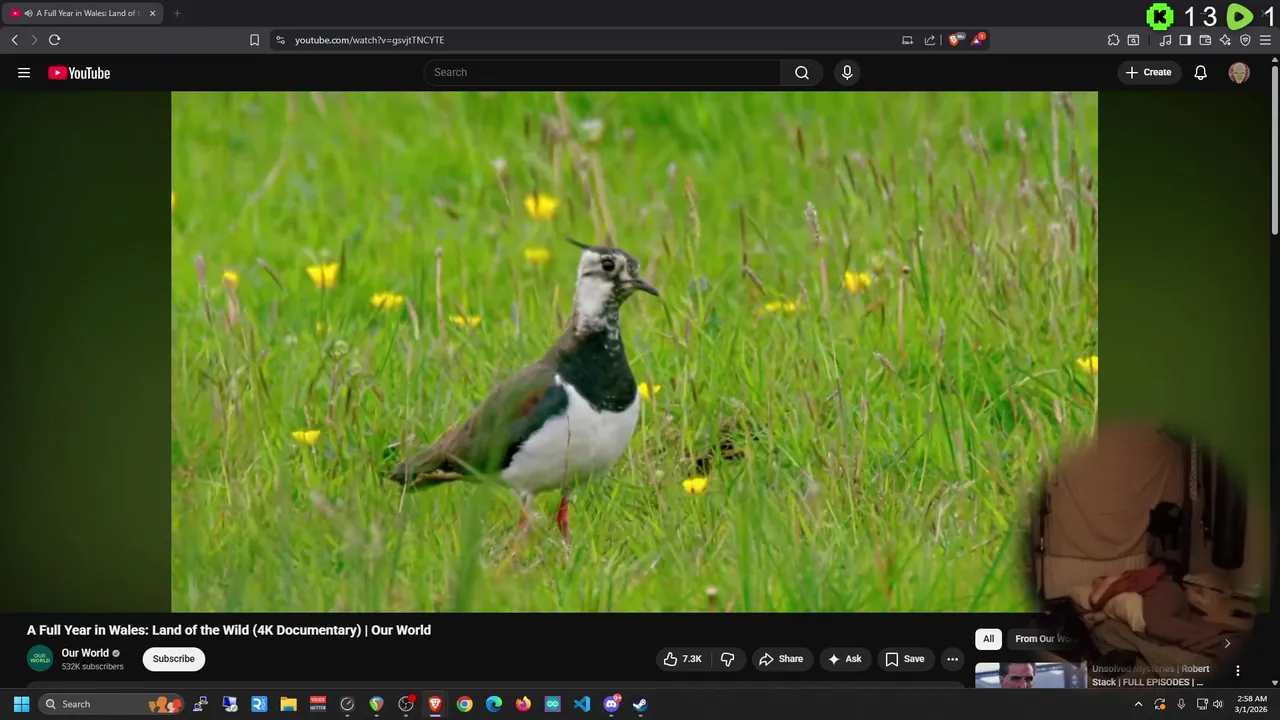This screenshot has width=1280, height=720.
Task: Open Brave extensions puzzle icon
Action: tap(1113, 40)
